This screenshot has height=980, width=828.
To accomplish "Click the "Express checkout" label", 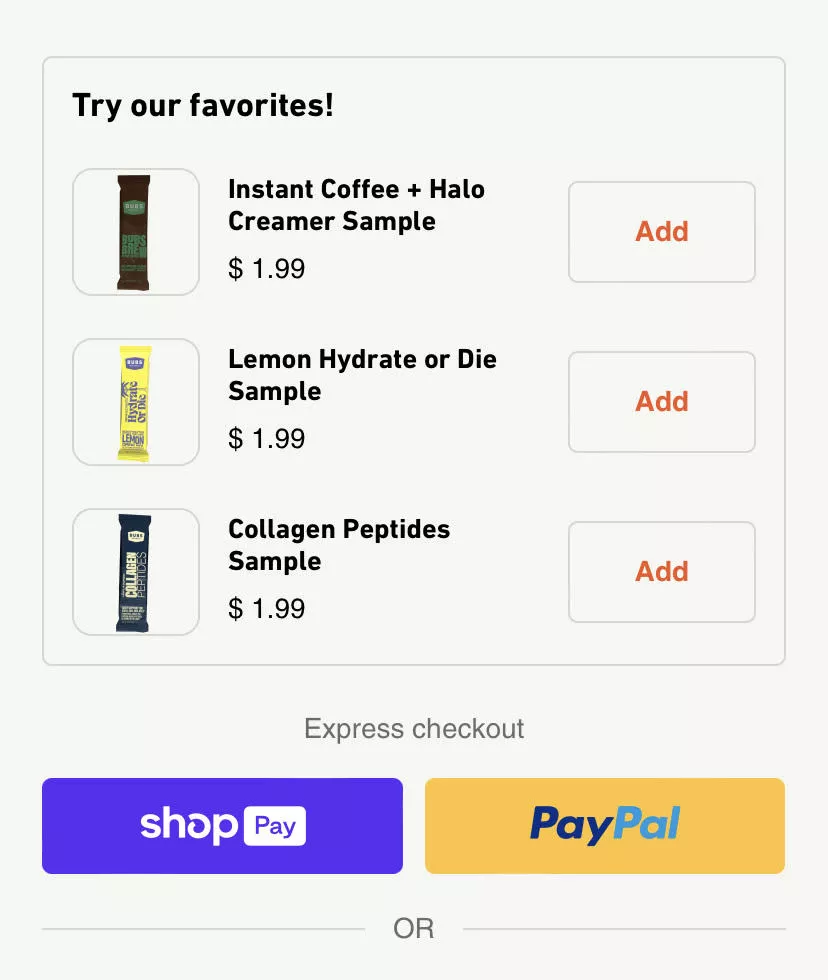I will [x=414, y=729].
